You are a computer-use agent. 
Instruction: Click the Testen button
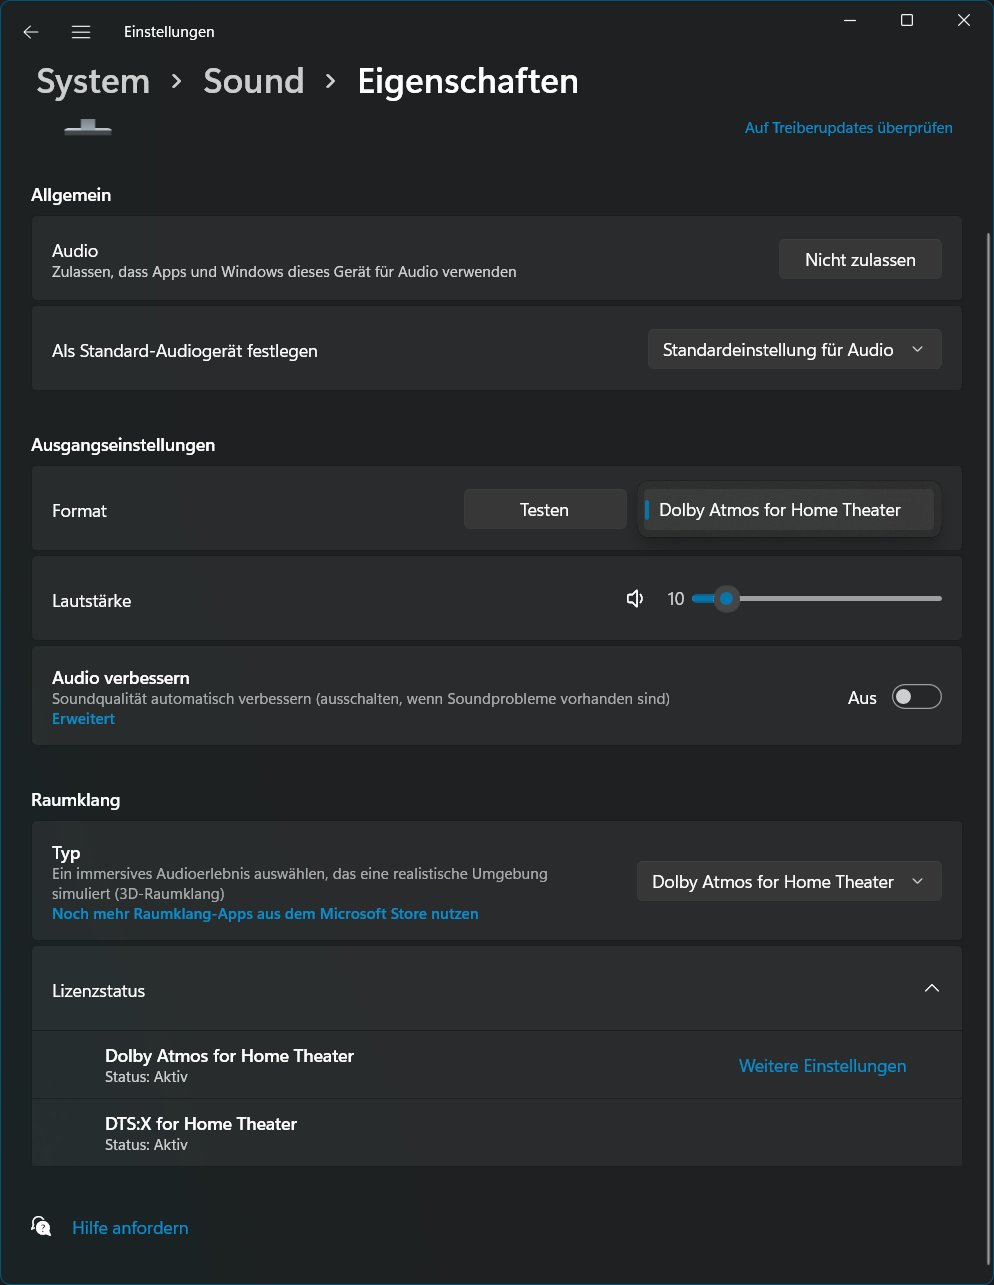544,509
